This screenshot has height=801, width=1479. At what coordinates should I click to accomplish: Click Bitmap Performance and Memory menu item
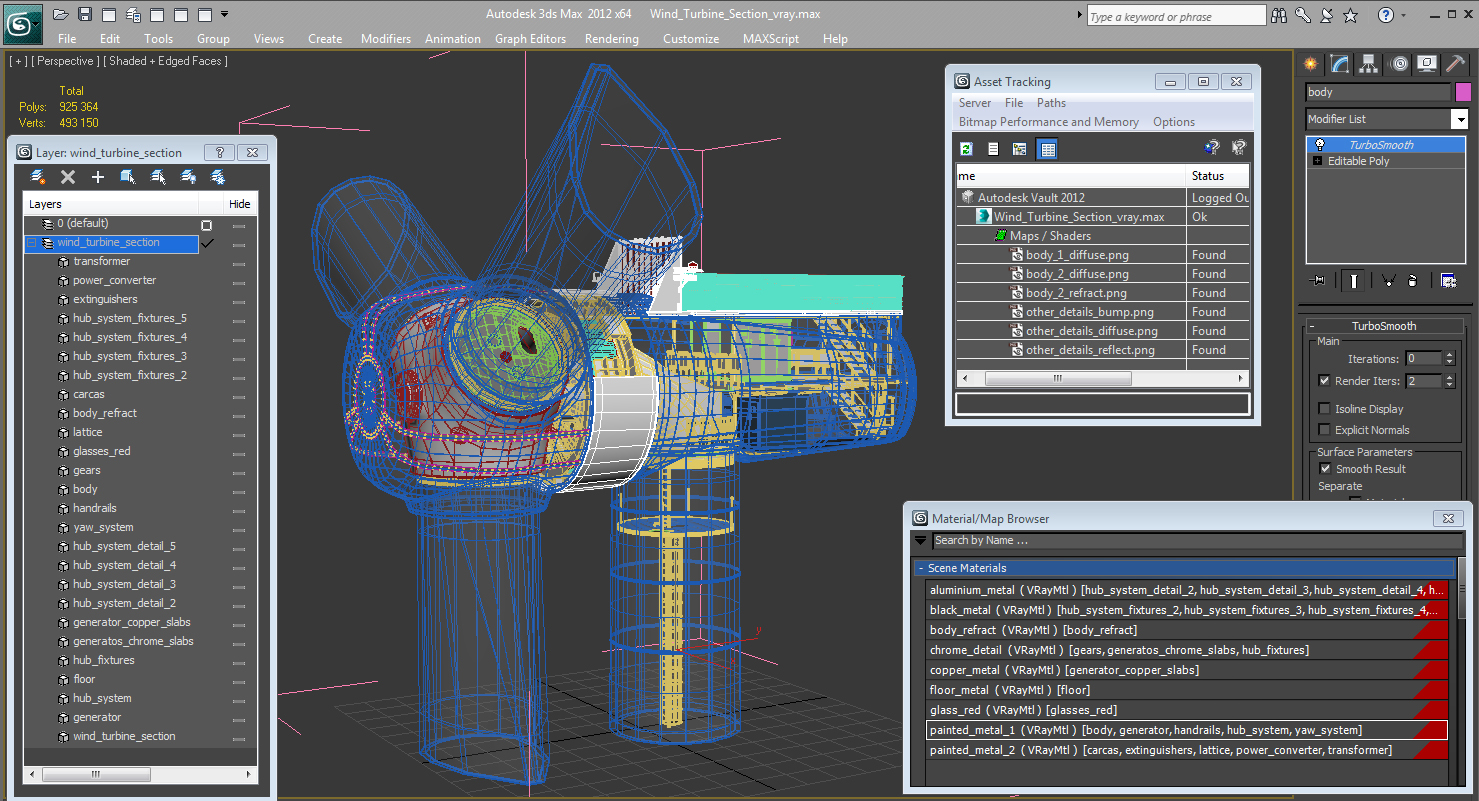pyautogui.click(x=1048, y=122)
